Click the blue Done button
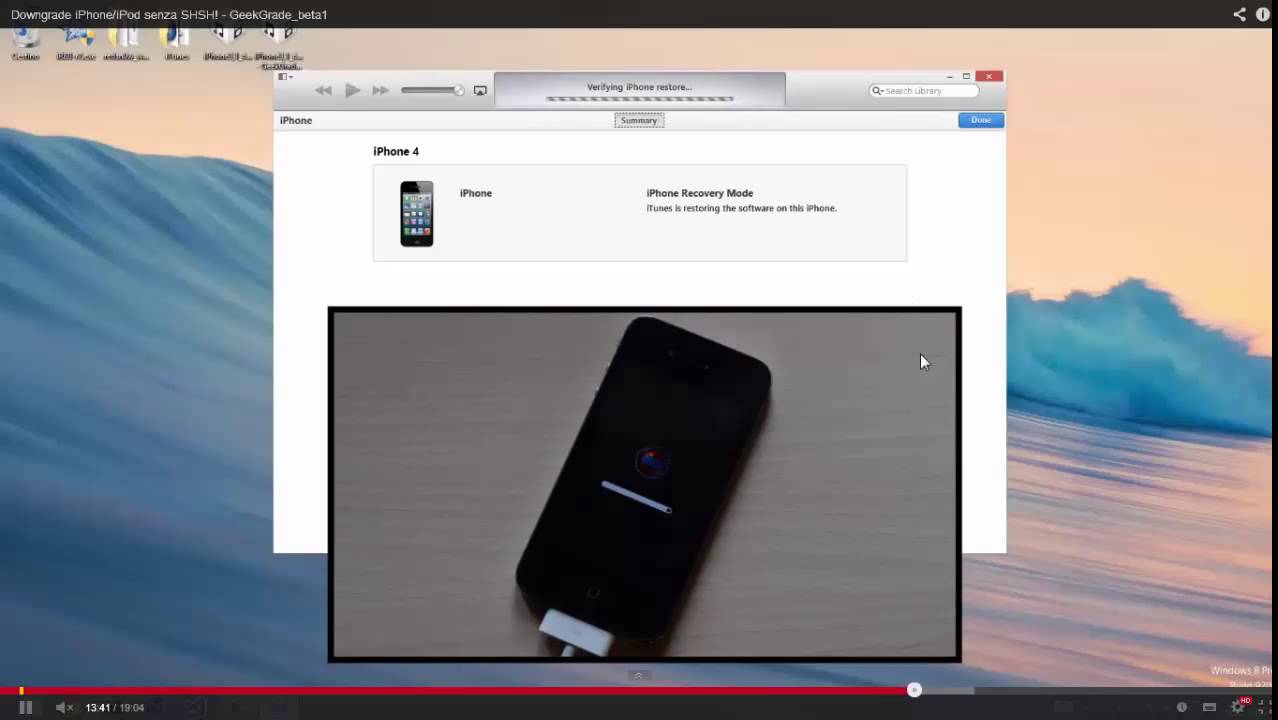Image resolution: width=1278 pixels, height=720 pixels. pyautogui.click(x=981, y=120)
